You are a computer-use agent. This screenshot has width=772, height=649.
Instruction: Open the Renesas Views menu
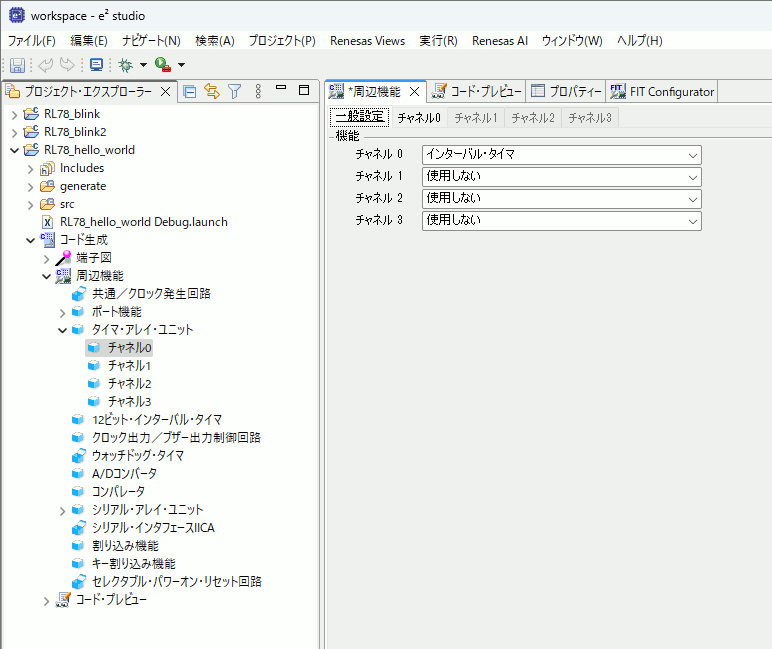pyautogui.click(x=368, y=41)
